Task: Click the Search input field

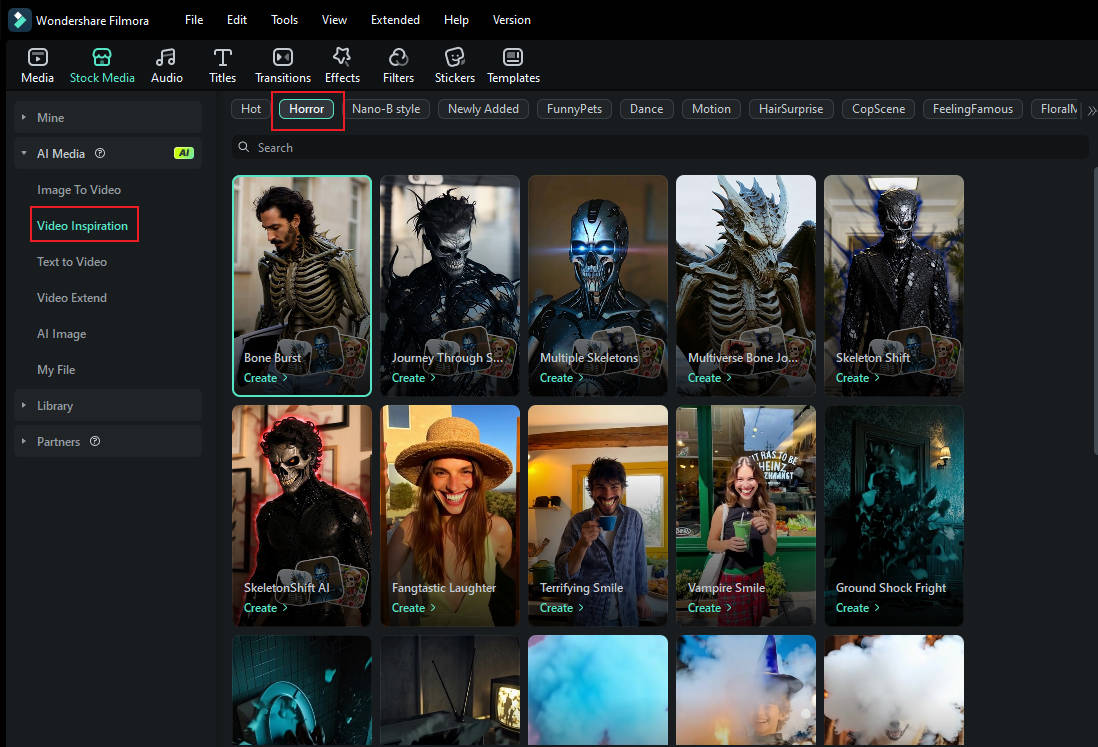Action: [660, 147]
